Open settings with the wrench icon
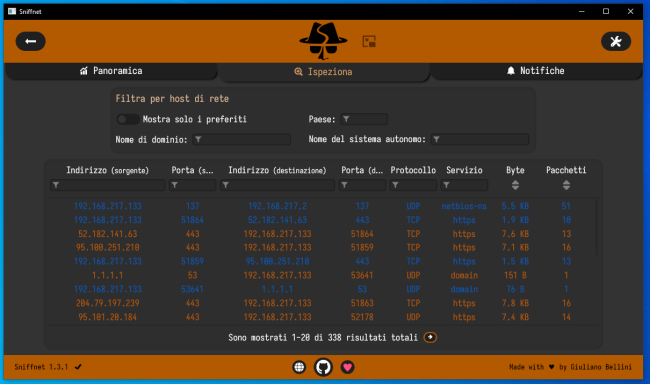Screen dimensions: 650x384 click(x=616, y=41)
